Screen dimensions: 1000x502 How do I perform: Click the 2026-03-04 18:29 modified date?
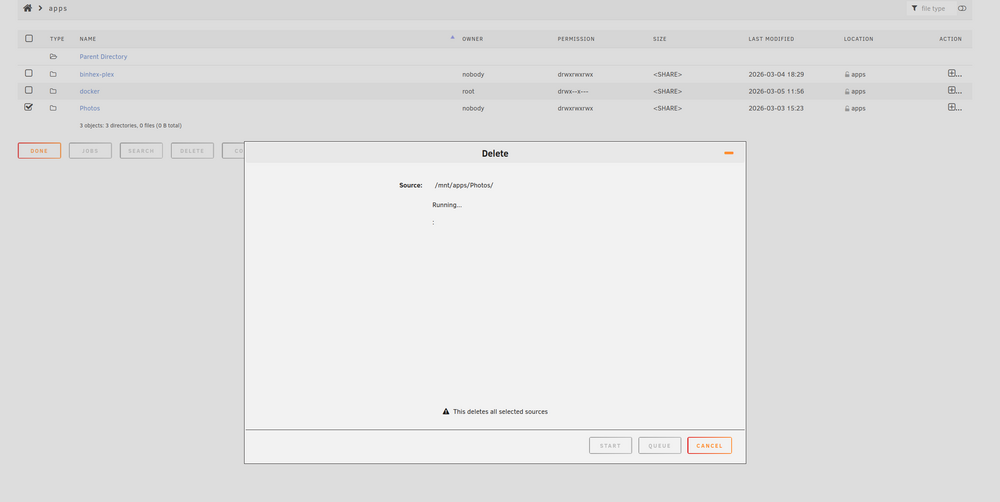(776, 75)
